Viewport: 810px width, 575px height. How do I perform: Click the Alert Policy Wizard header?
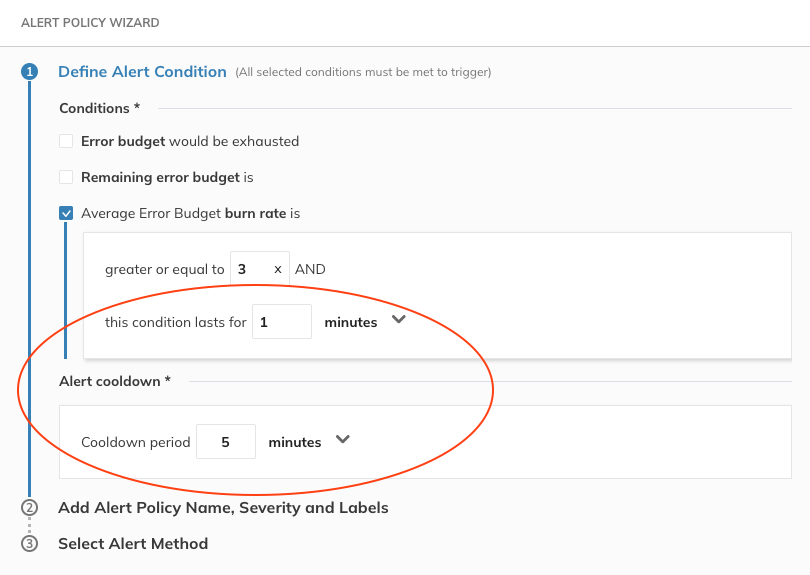click(90, 22)
